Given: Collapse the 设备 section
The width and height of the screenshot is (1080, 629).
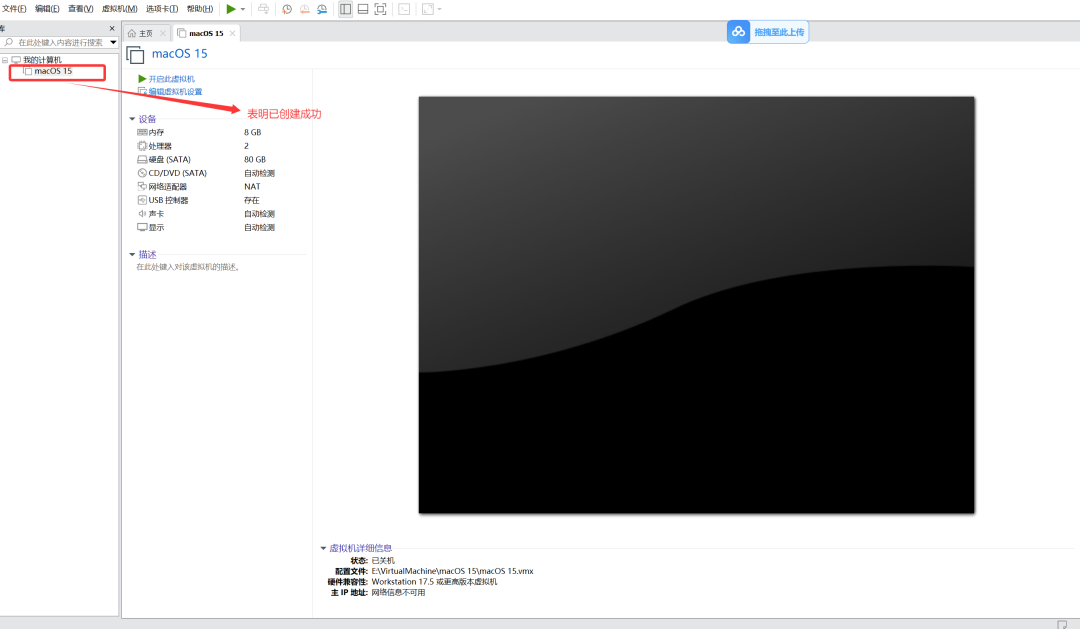Looking at the screenshot, I should tap(132, 119).
